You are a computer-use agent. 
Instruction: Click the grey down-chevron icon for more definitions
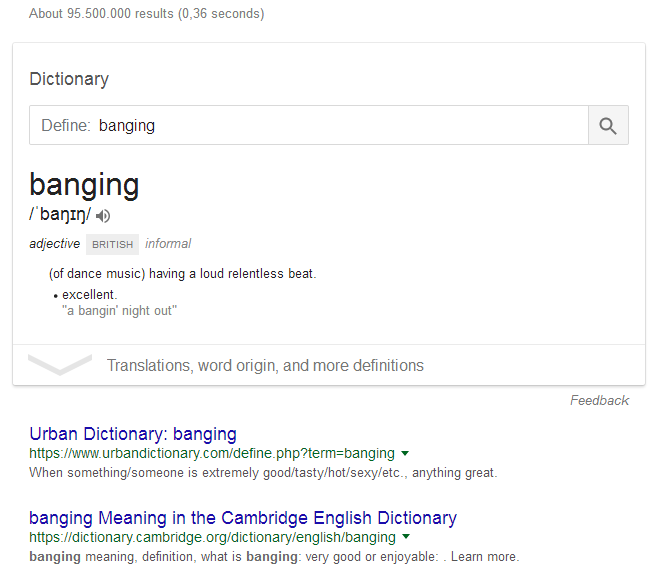[x=60, y=365]
